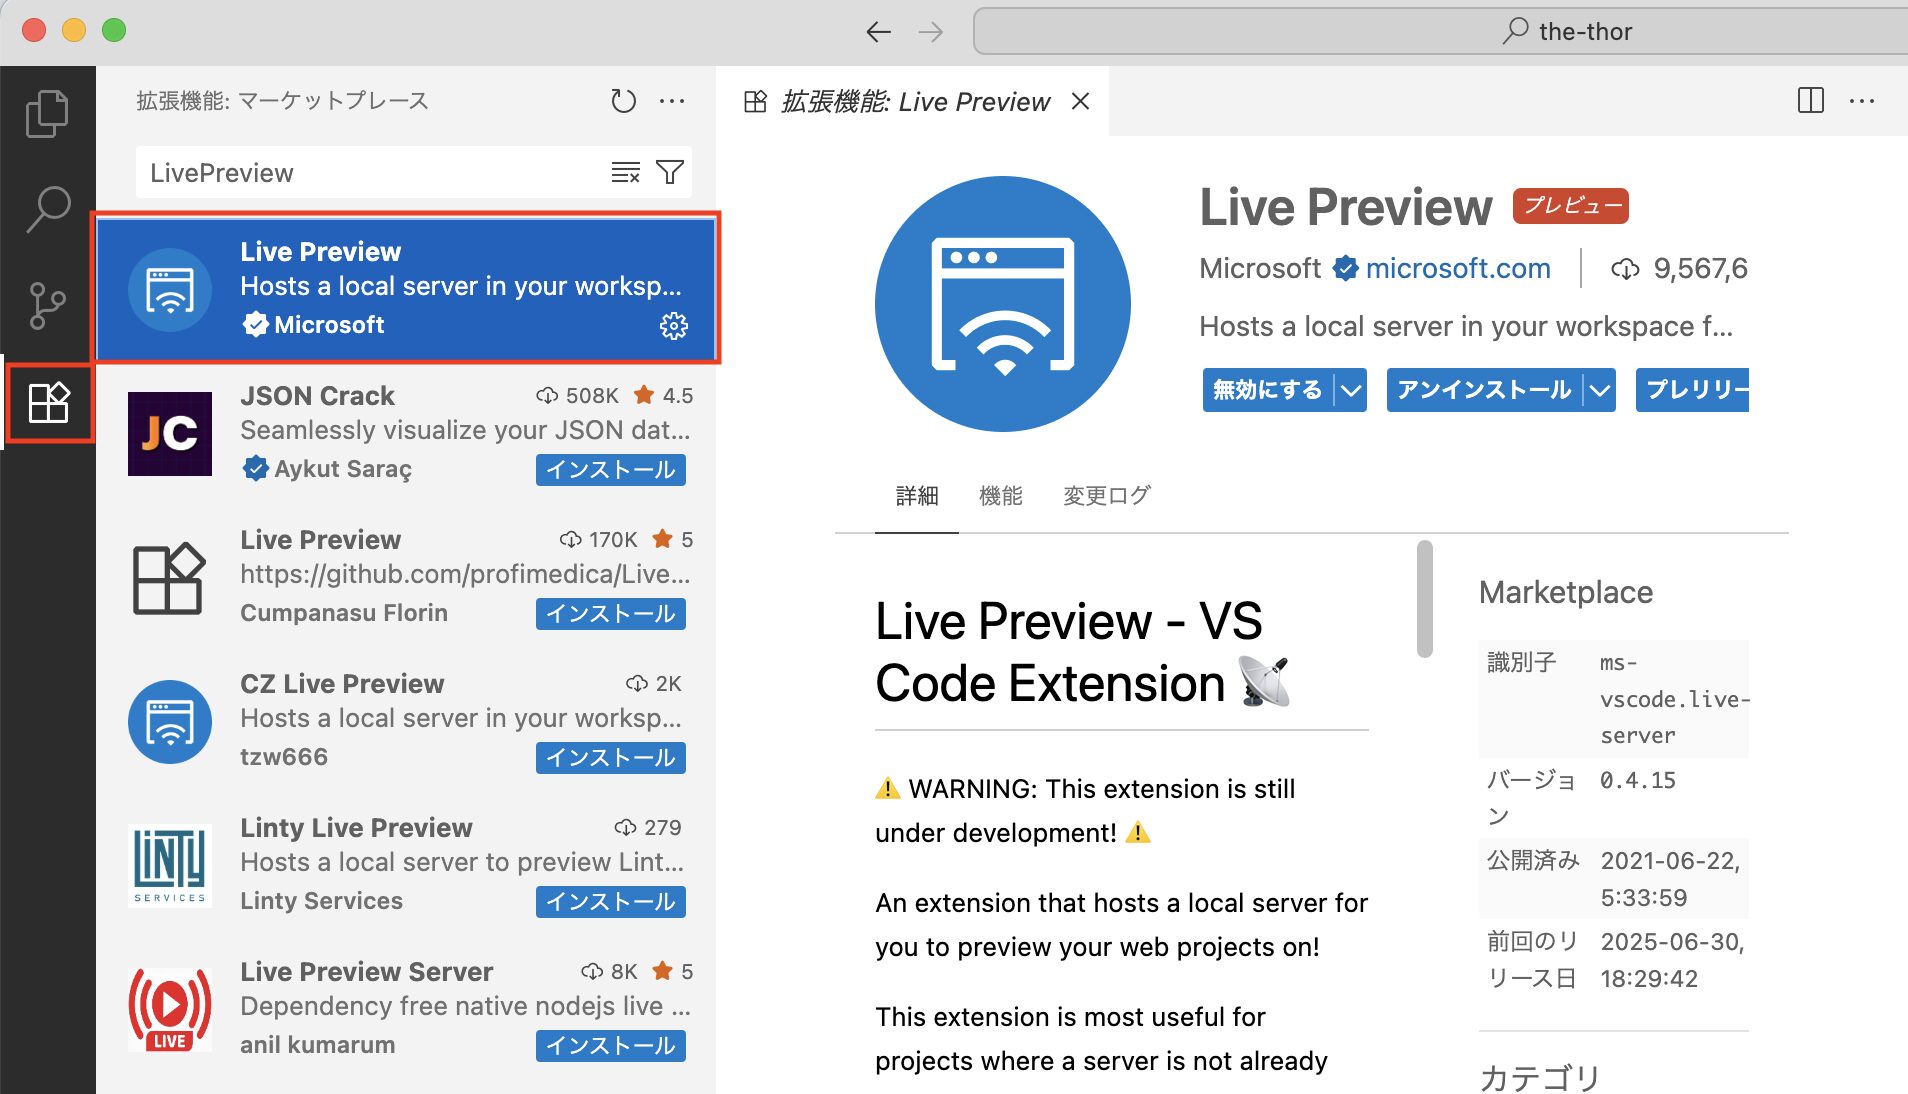Open the Explorer view in activity bar

point(47,114)
